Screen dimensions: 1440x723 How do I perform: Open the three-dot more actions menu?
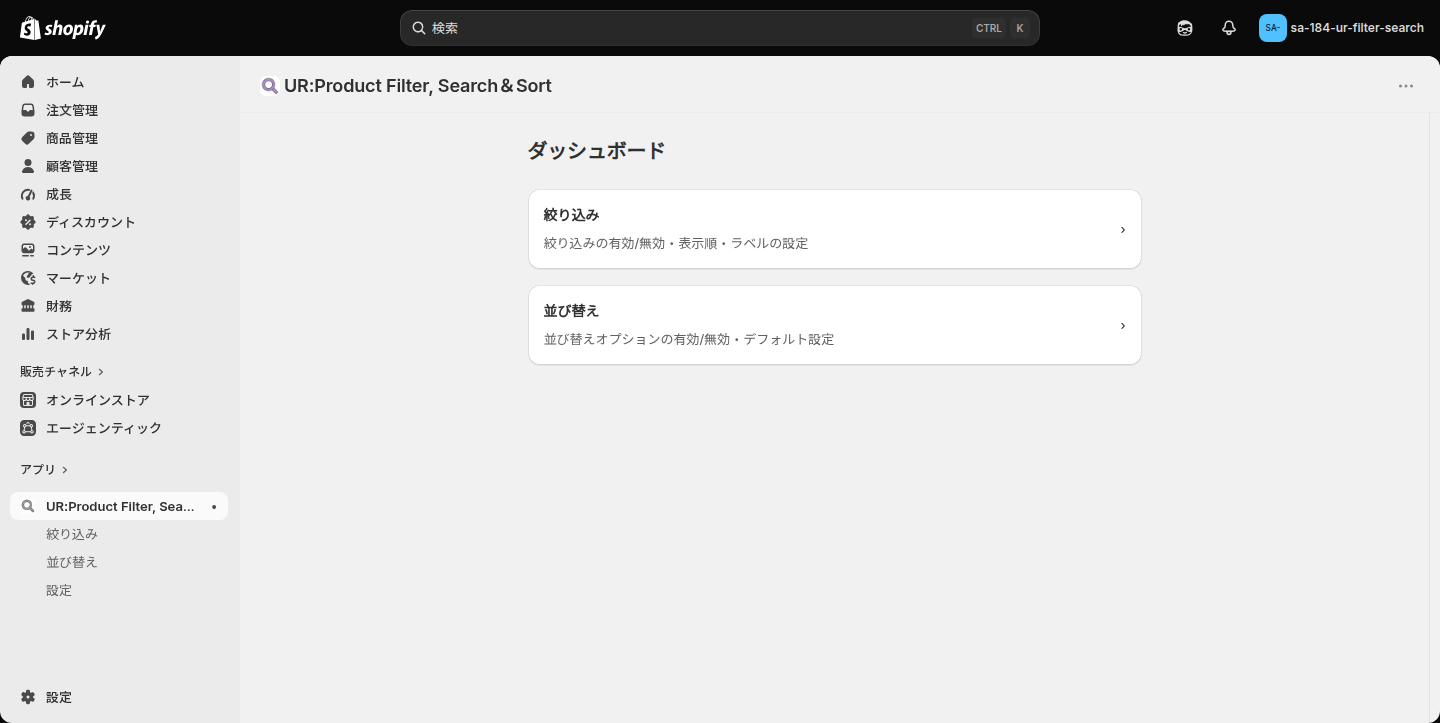point(1406,86)
